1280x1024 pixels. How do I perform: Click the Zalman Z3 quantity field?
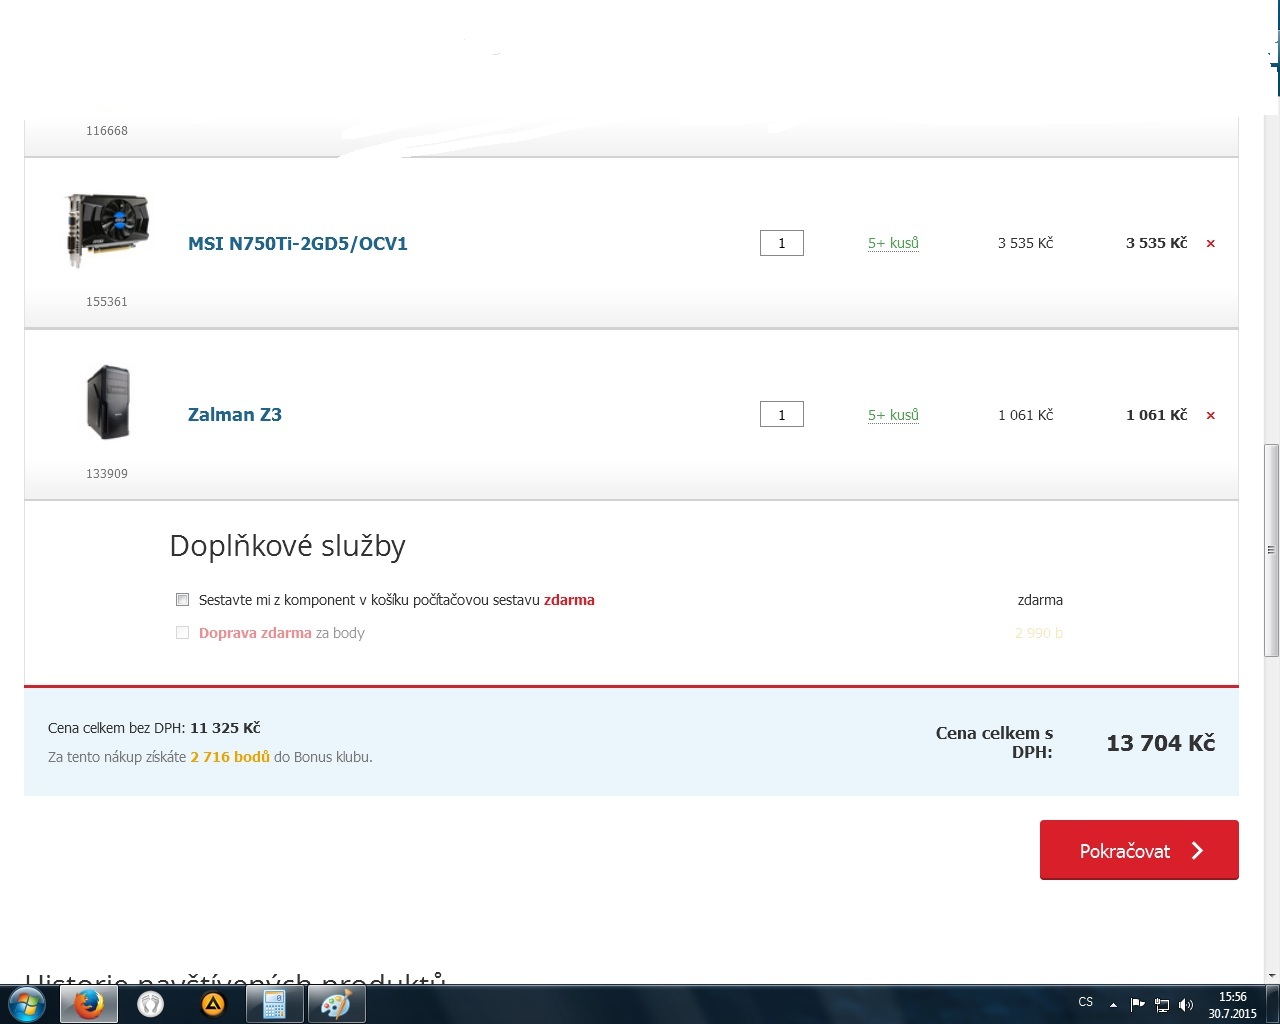coord(782,415)
